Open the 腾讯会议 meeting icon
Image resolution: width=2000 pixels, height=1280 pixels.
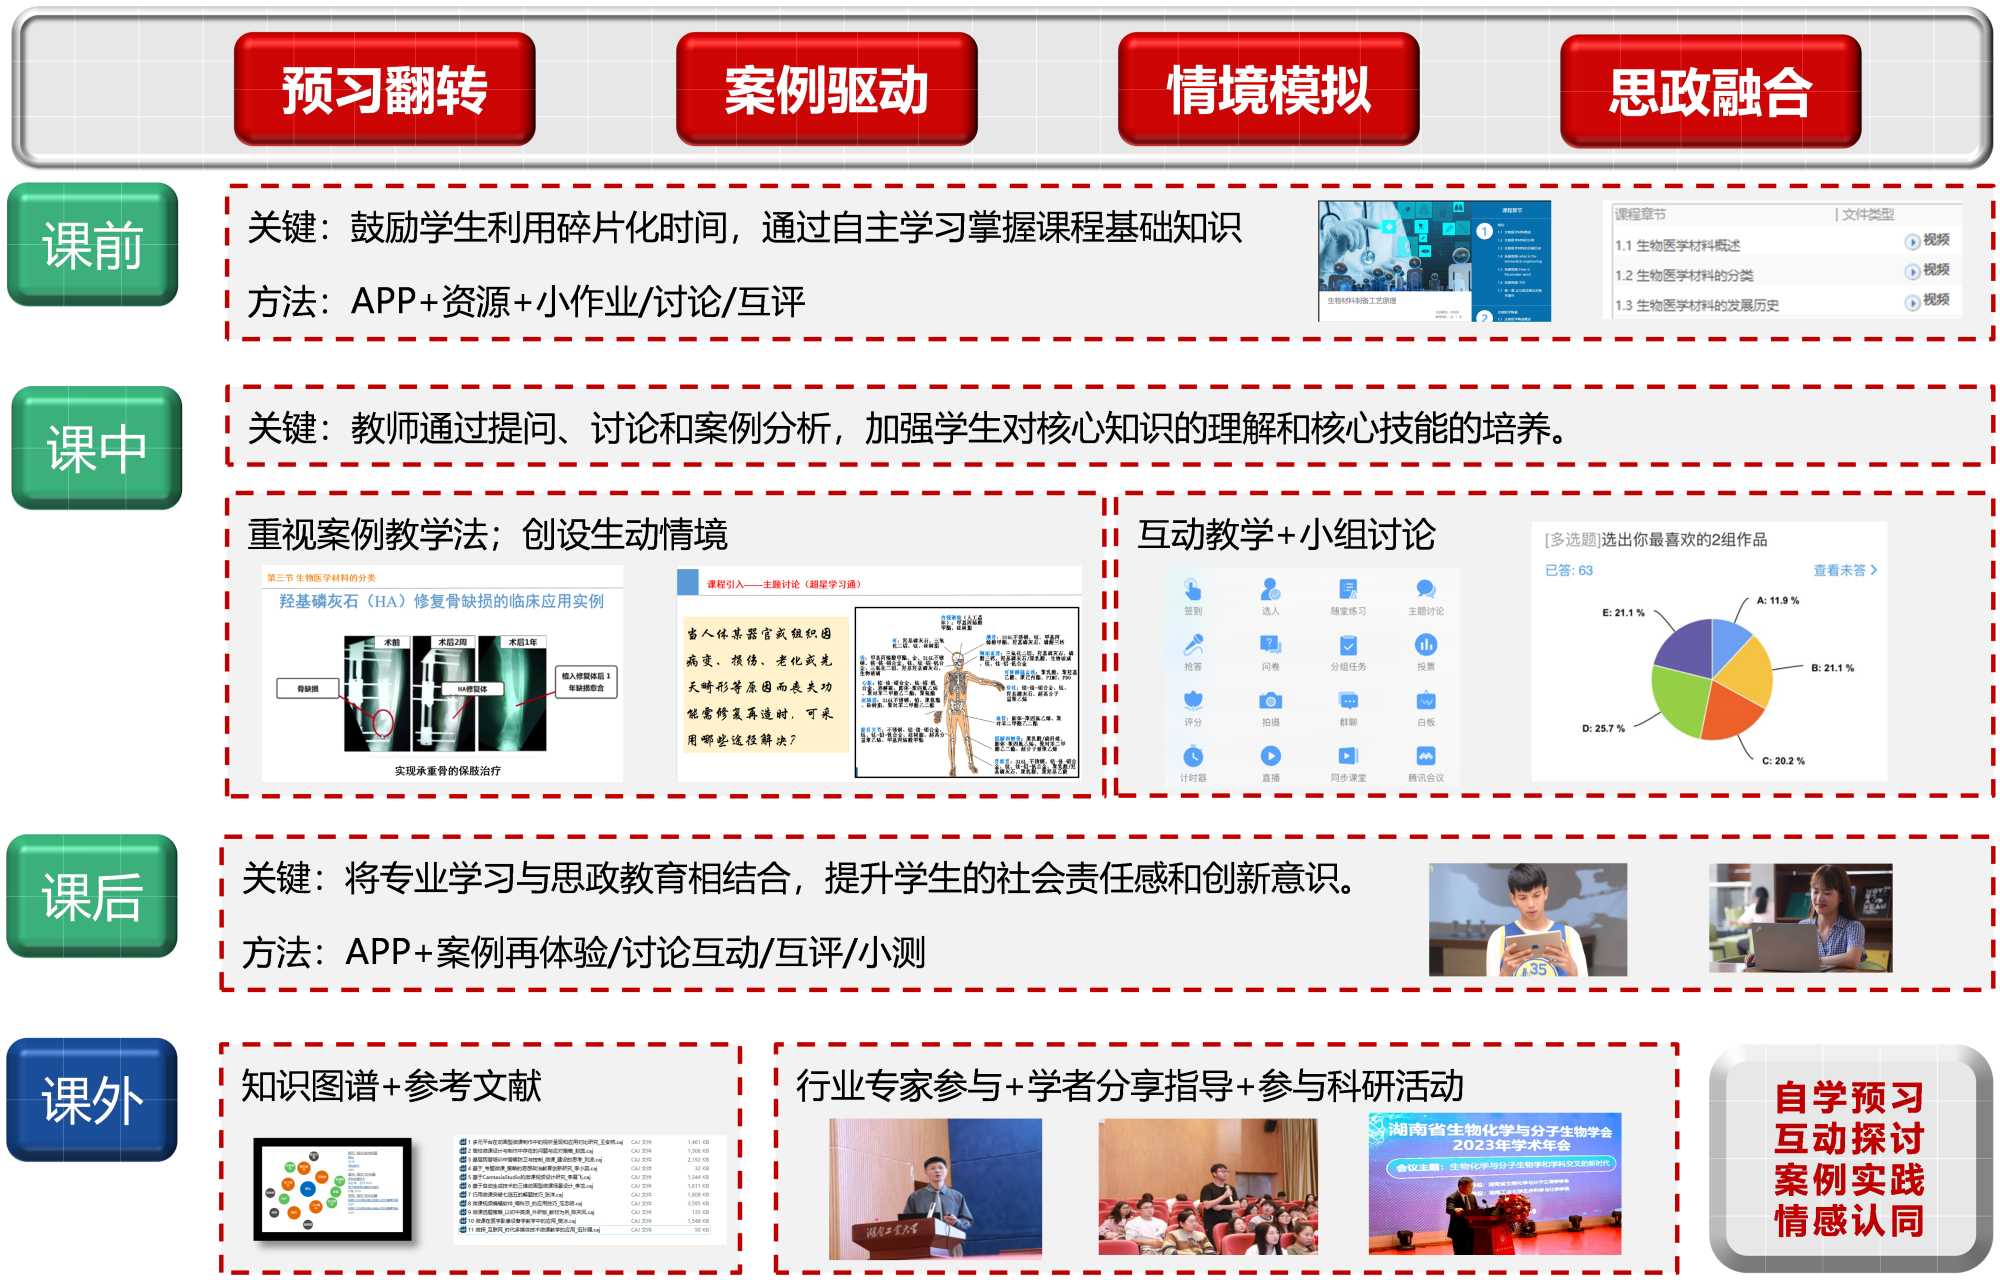tap(1426, 756)
